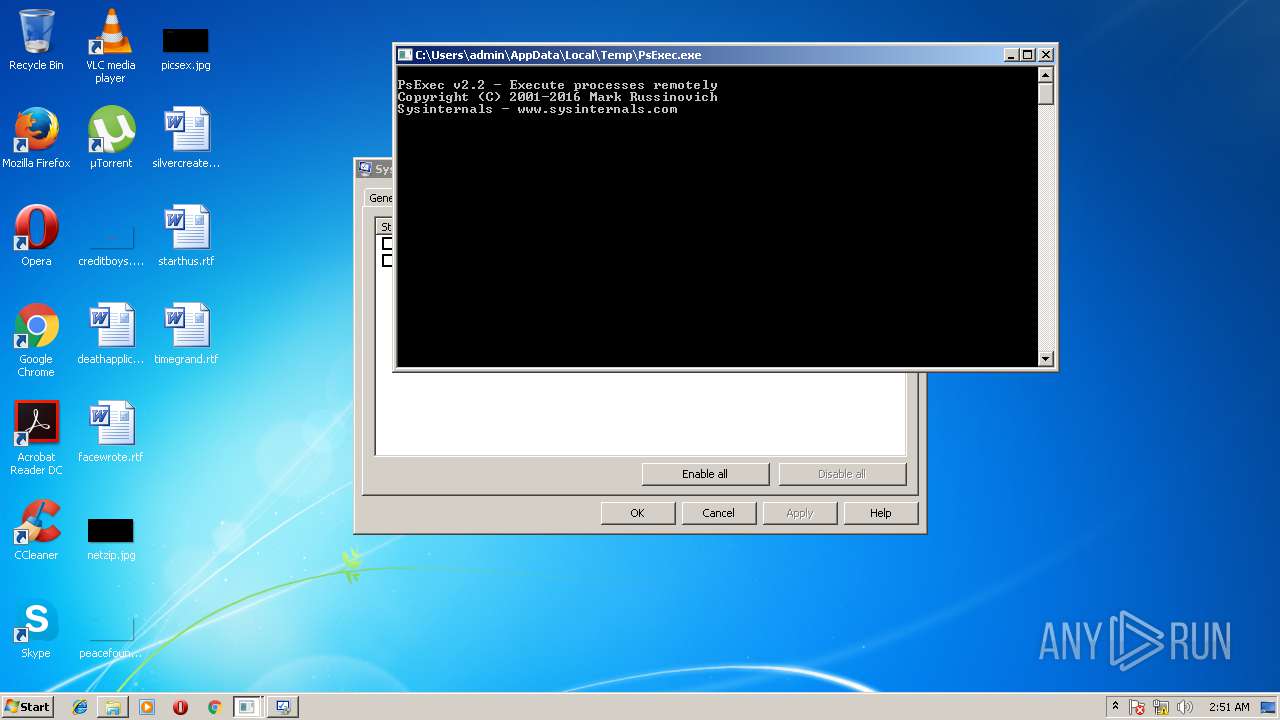Open Windows Media Player taskbar icon
Screen dimensions: 1280x720
[147, 707]
